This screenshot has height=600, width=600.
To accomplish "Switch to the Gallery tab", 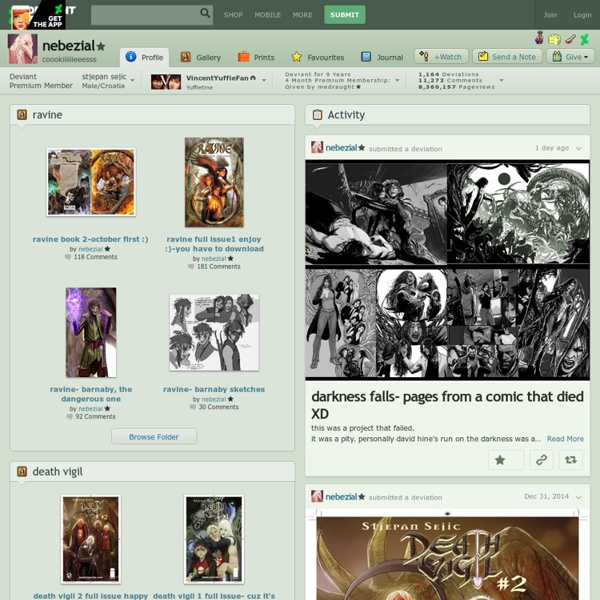I will click(x=201, y=57).
